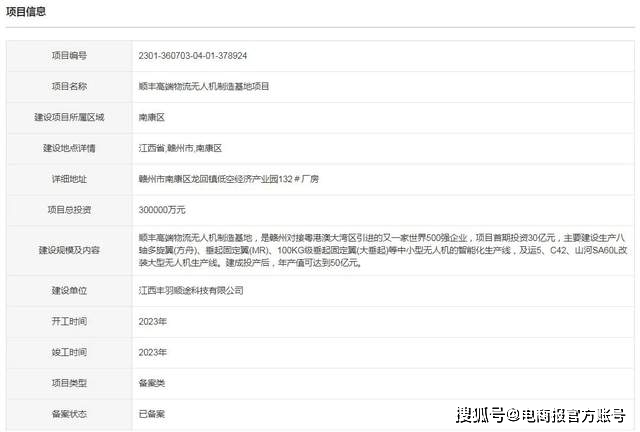640x432 pixels.
Task: Click 江西丰羽顺途科技有限公司 company name
Action: [191, 290]
